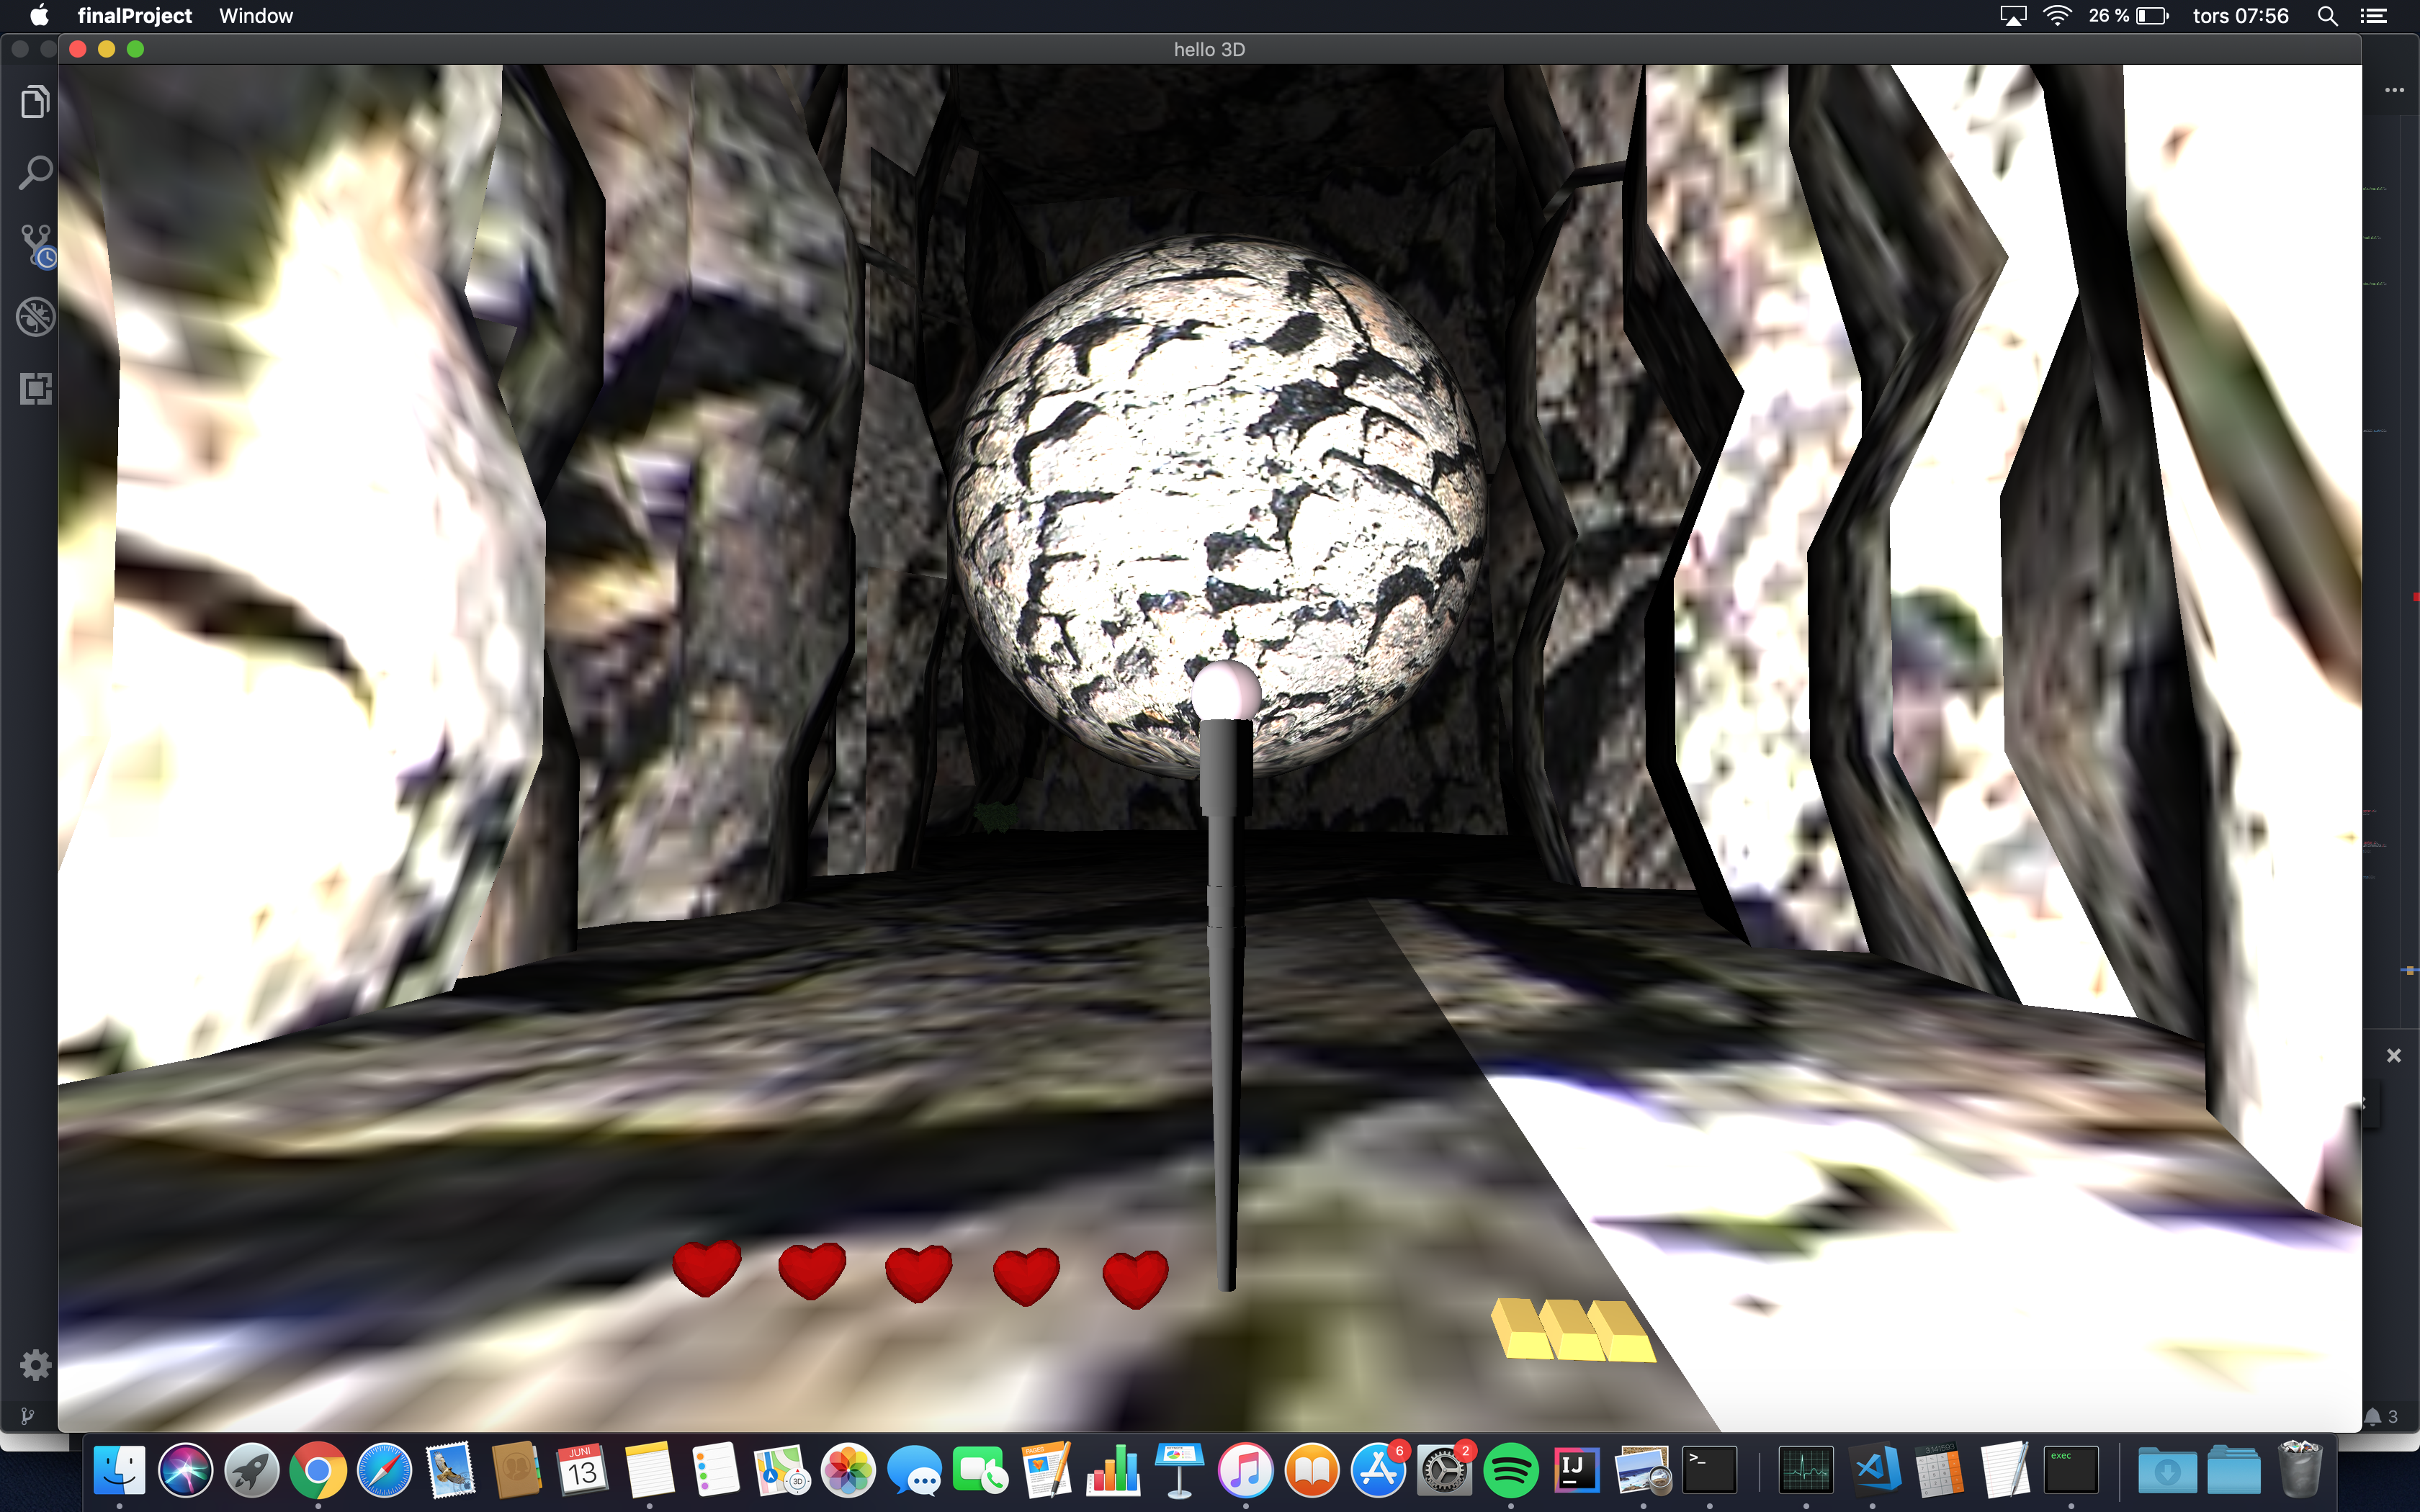
Task: Open Notes from the Dock
Action: (649, 1470)
